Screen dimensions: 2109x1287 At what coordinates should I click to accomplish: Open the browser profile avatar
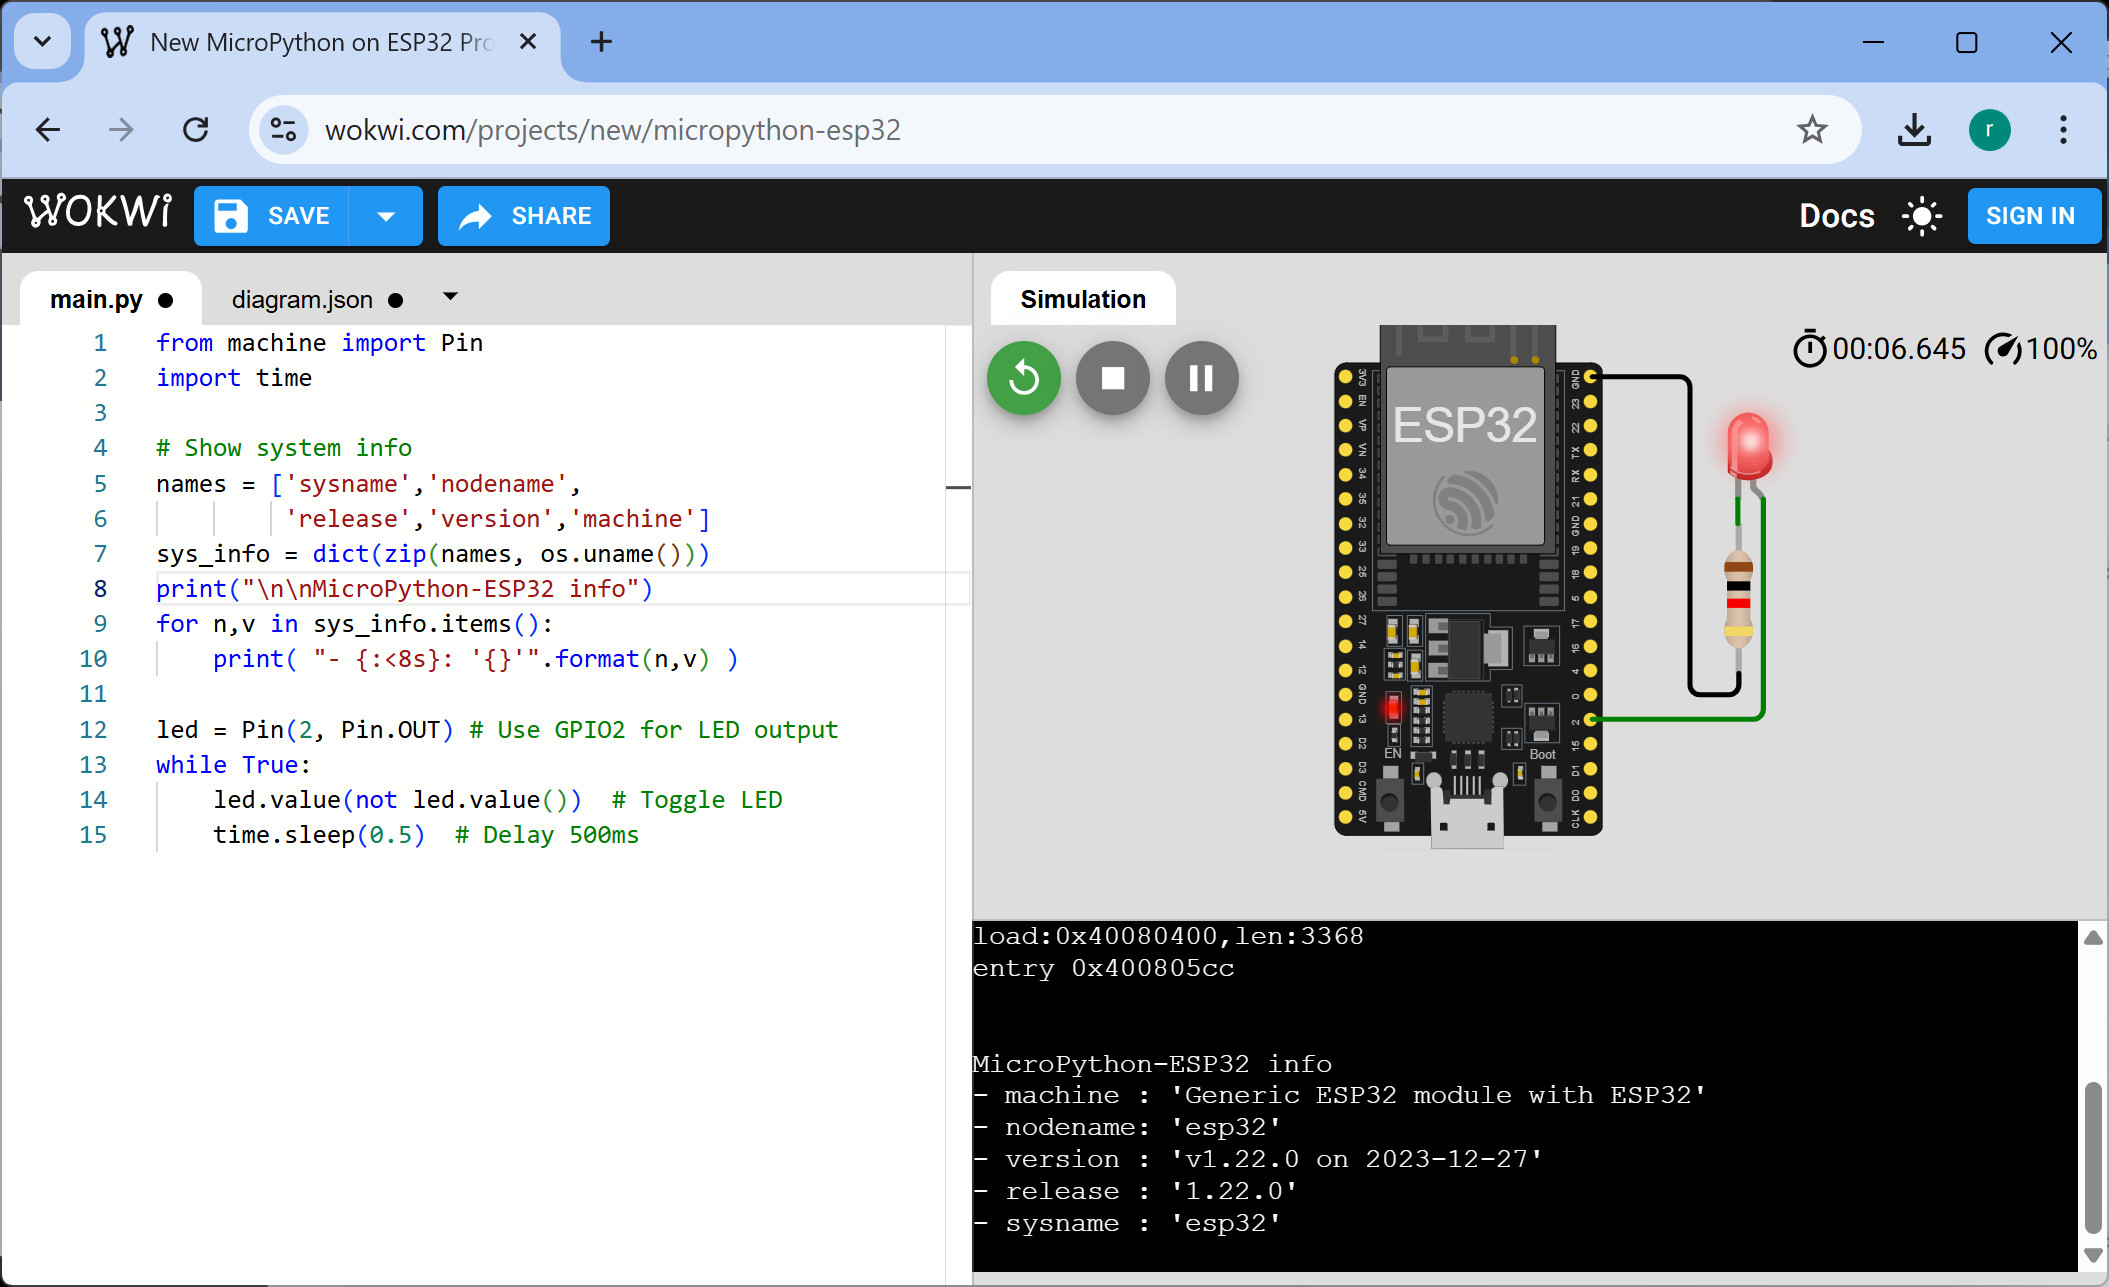pyautogui.click(x=1989, y=130)
